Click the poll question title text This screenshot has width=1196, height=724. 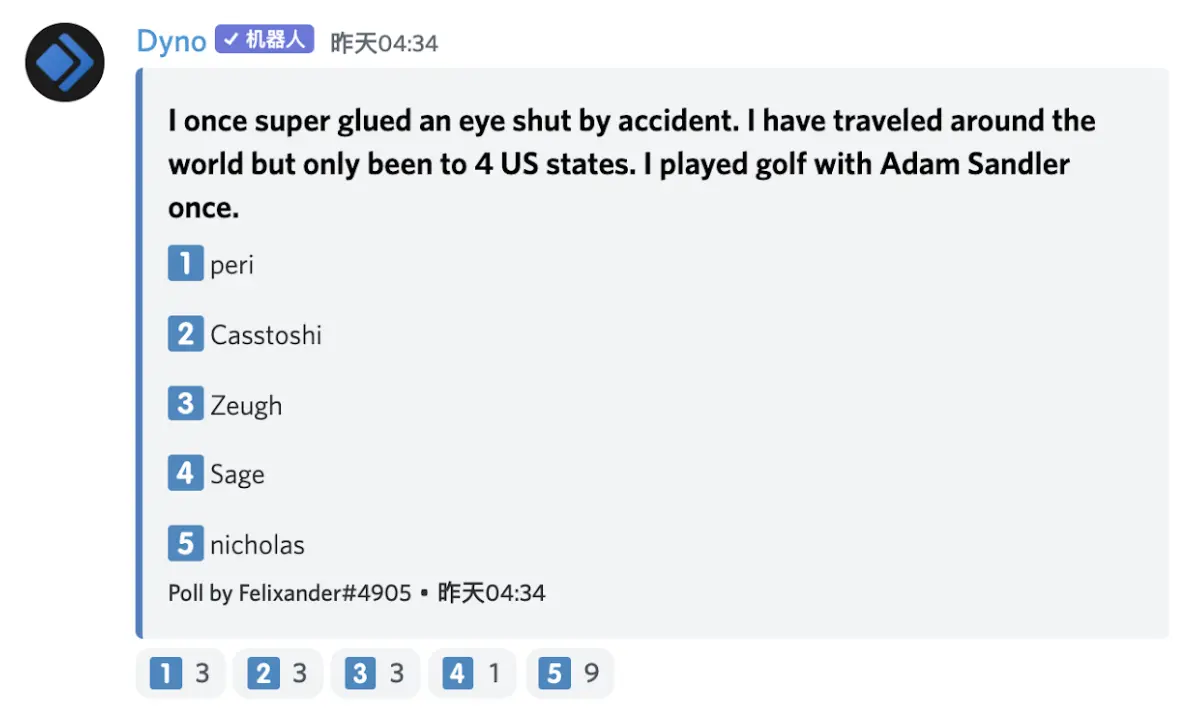[631, 164]
